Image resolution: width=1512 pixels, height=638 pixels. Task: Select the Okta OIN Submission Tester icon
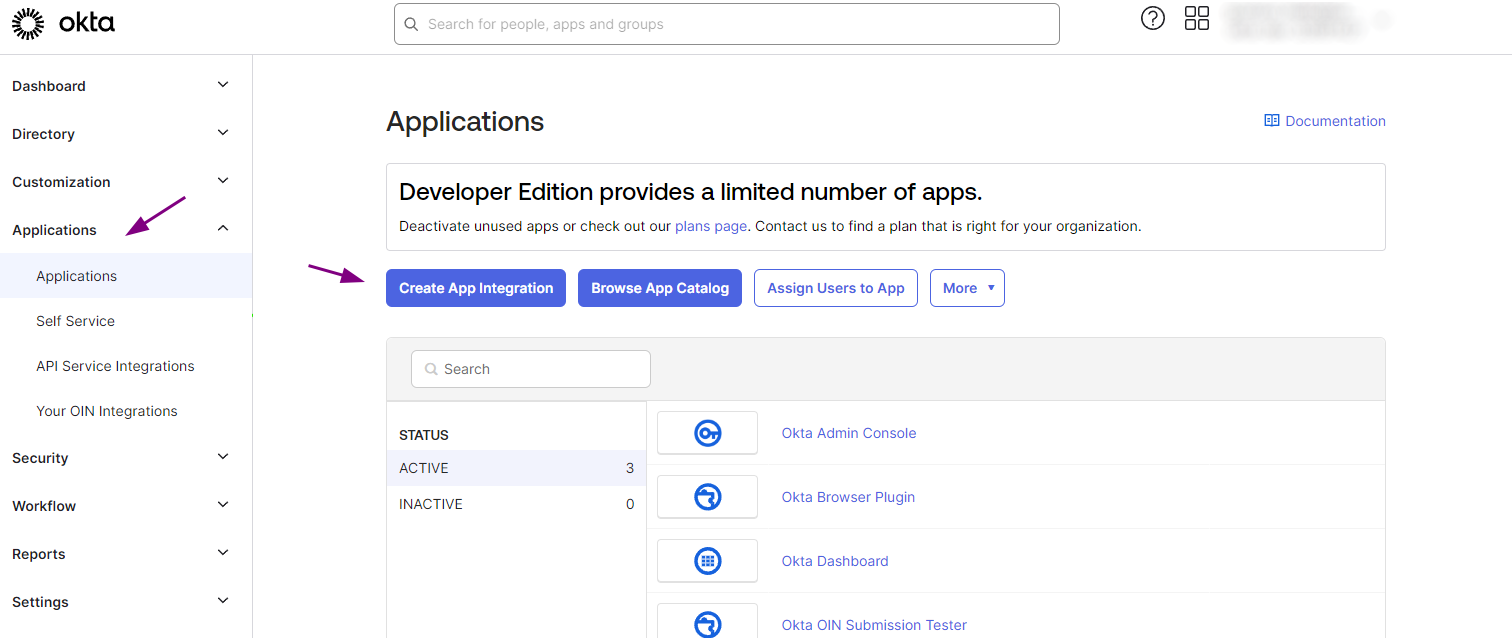(707, 622)
